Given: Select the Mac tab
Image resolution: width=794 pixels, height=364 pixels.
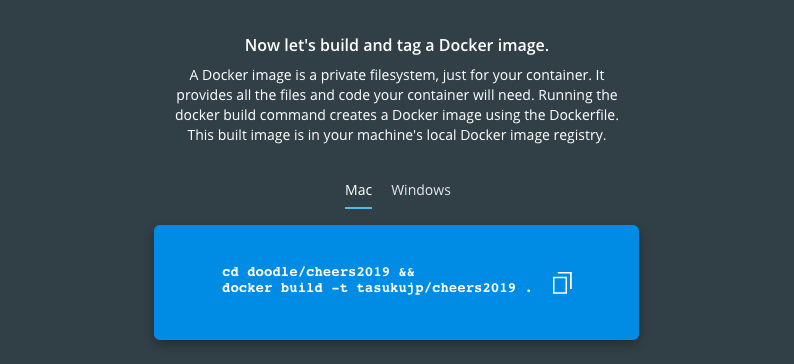Looking at the screenshot, I should pyautogui.click(x=359, y=190).
